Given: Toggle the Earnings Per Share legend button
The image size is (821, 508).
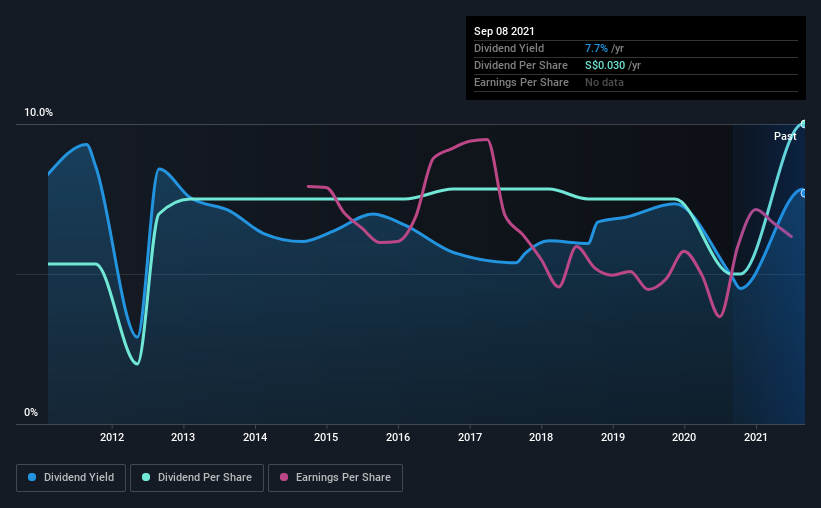Looking at the screenshot, I should point(335,478).
